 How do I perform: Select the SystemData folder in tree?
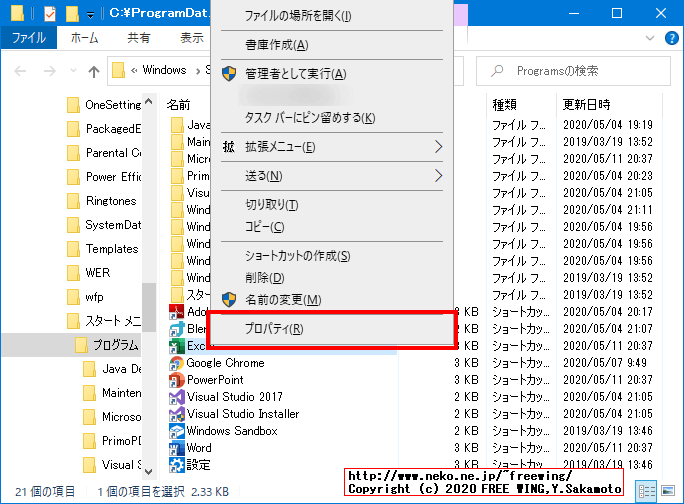pyautogui.click(x=104, y=225)
